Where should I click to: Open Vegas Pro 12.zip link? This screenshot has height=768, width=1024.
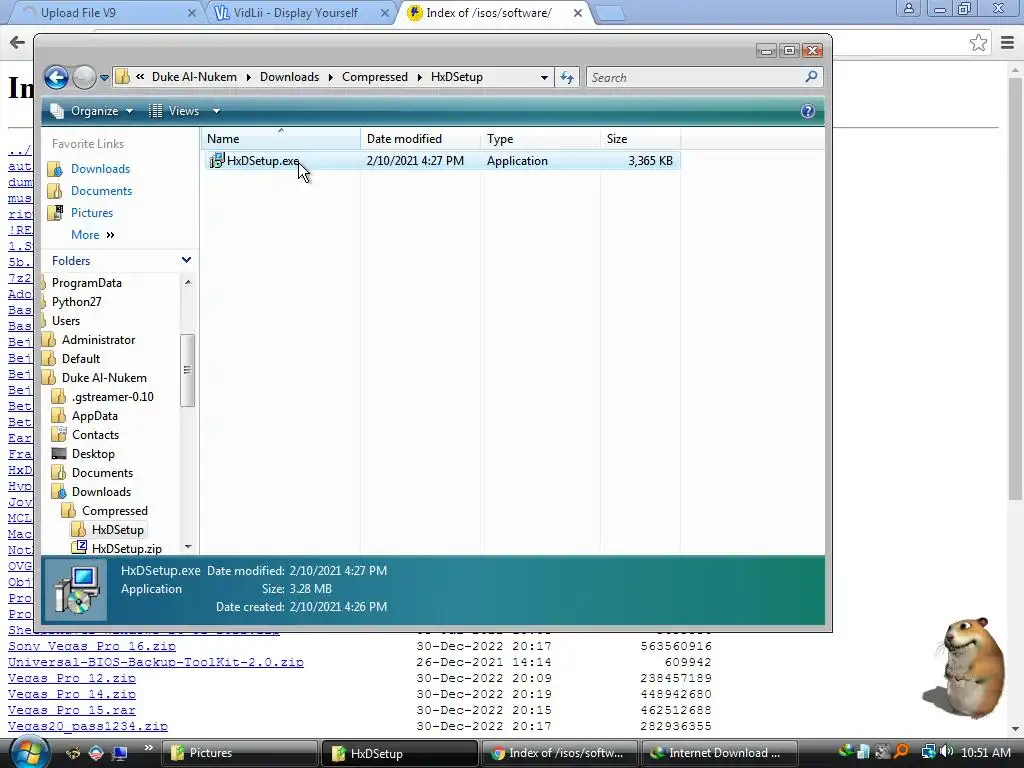tap(72, 678)
